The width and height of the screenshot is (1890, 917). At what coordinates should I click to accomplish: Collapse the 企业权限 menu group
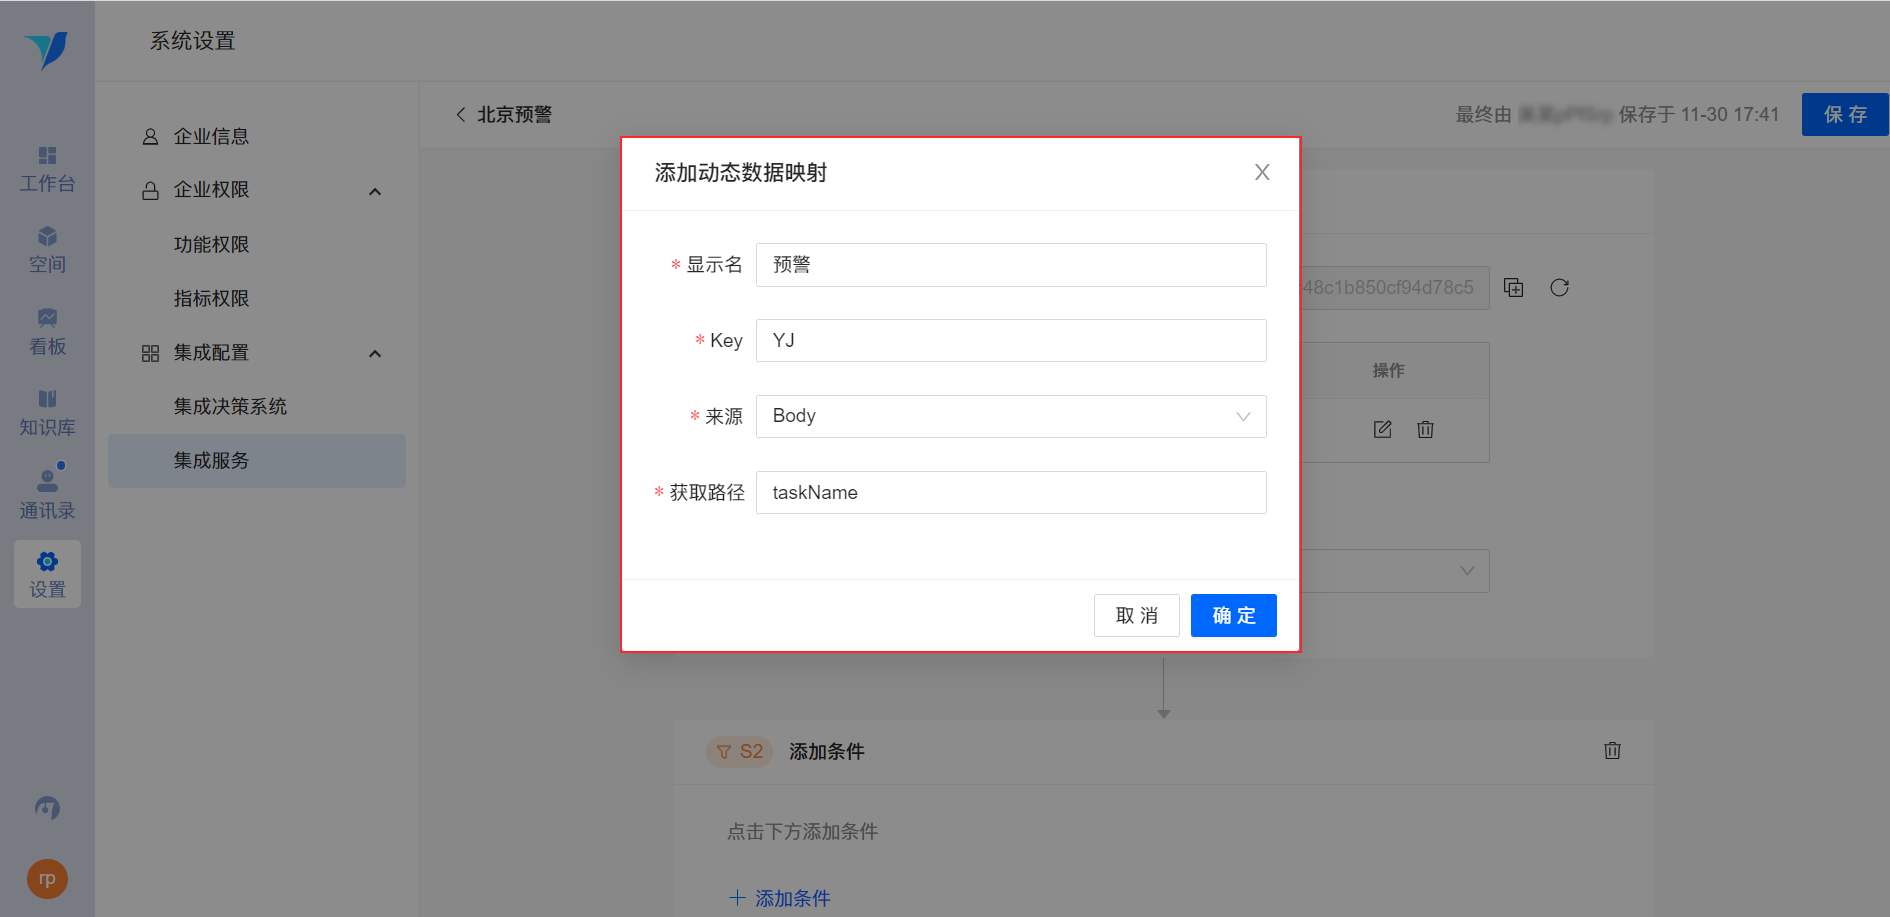point(375,191)
